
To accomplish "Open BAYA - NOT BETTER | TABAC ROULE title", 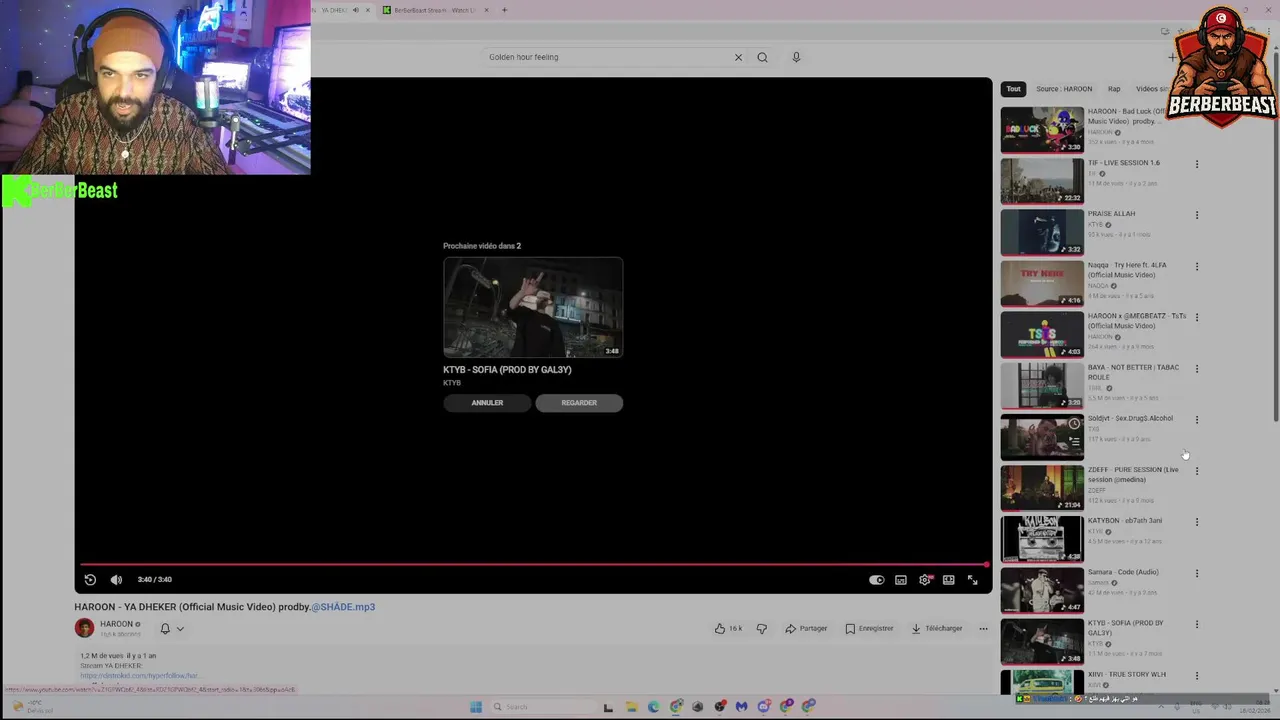I will click(x=1133, y=372).
